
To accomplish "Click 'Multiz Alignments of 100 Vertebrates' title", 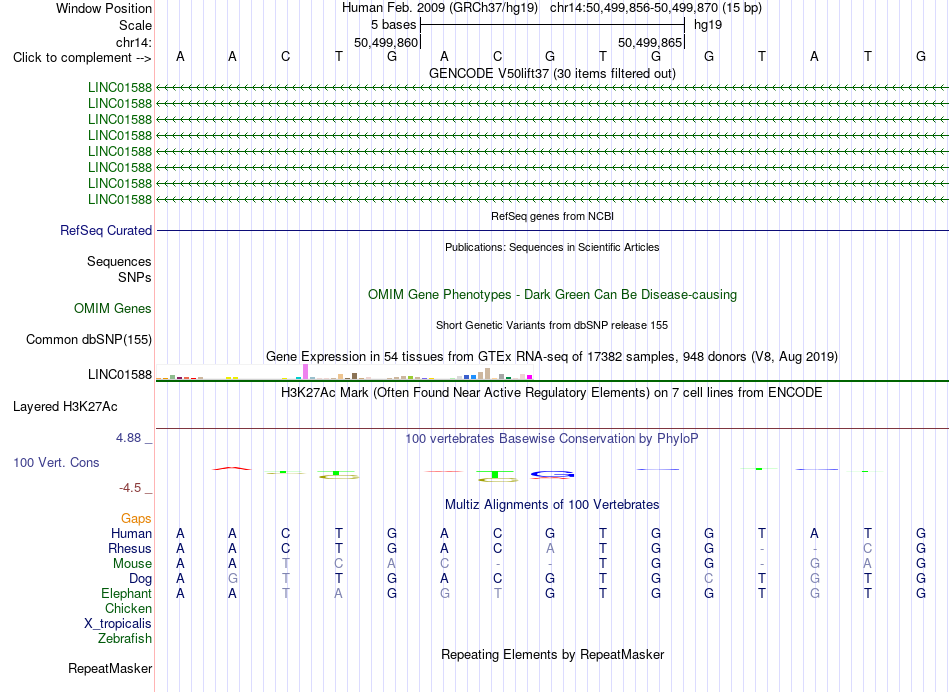I will coord(552,504).
